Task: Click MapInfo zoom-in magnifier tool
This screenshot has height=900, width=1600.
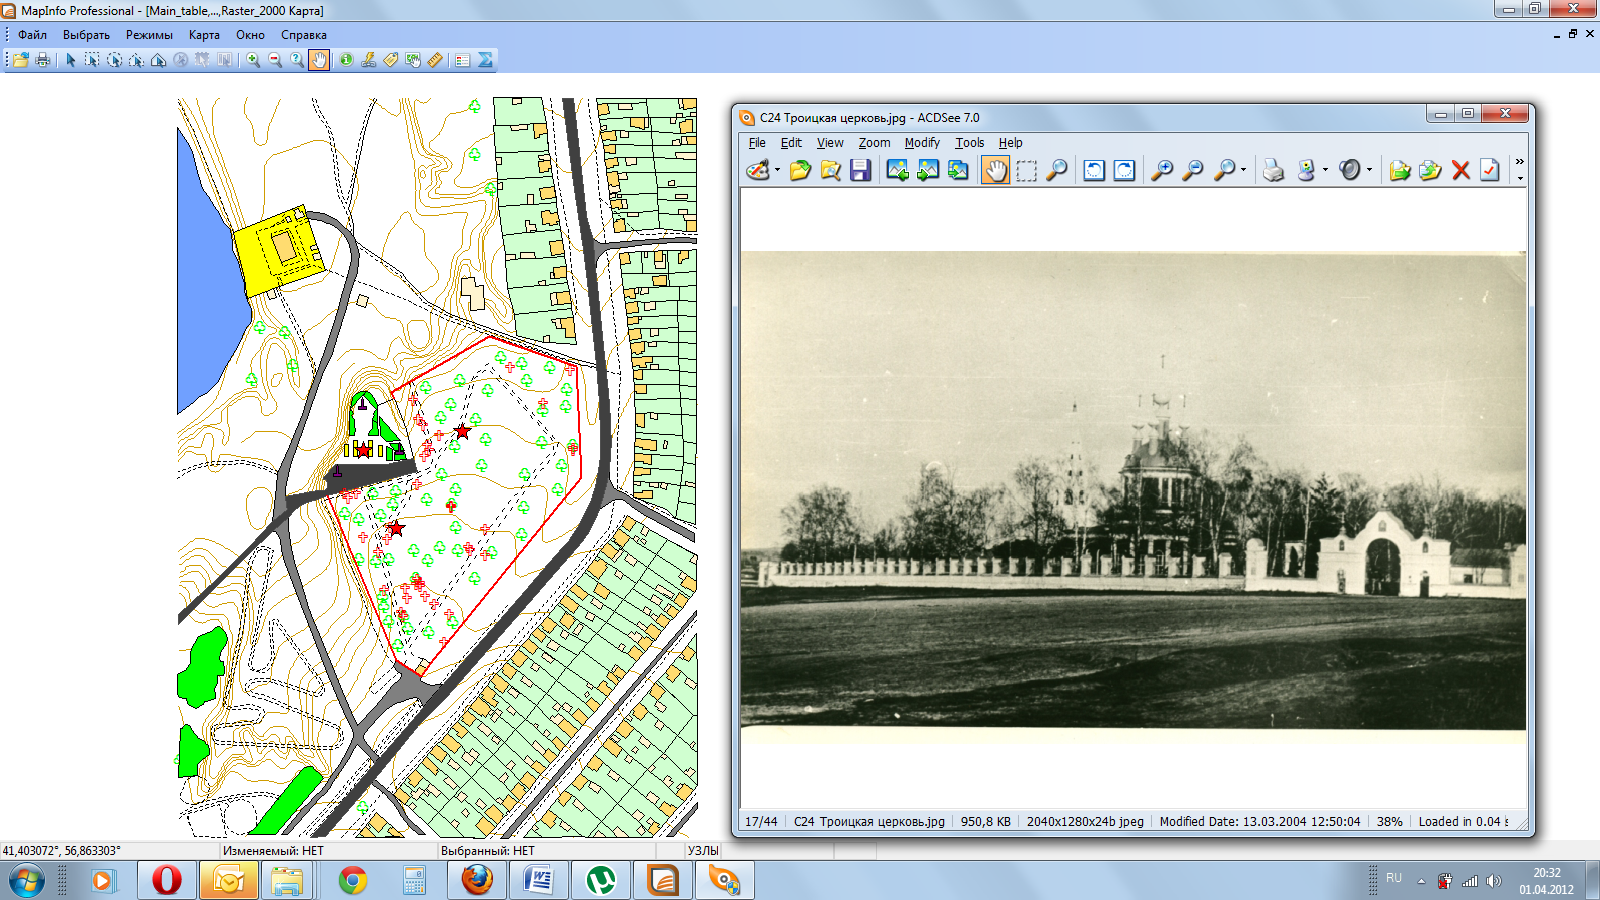Action: tap(254, 60)
